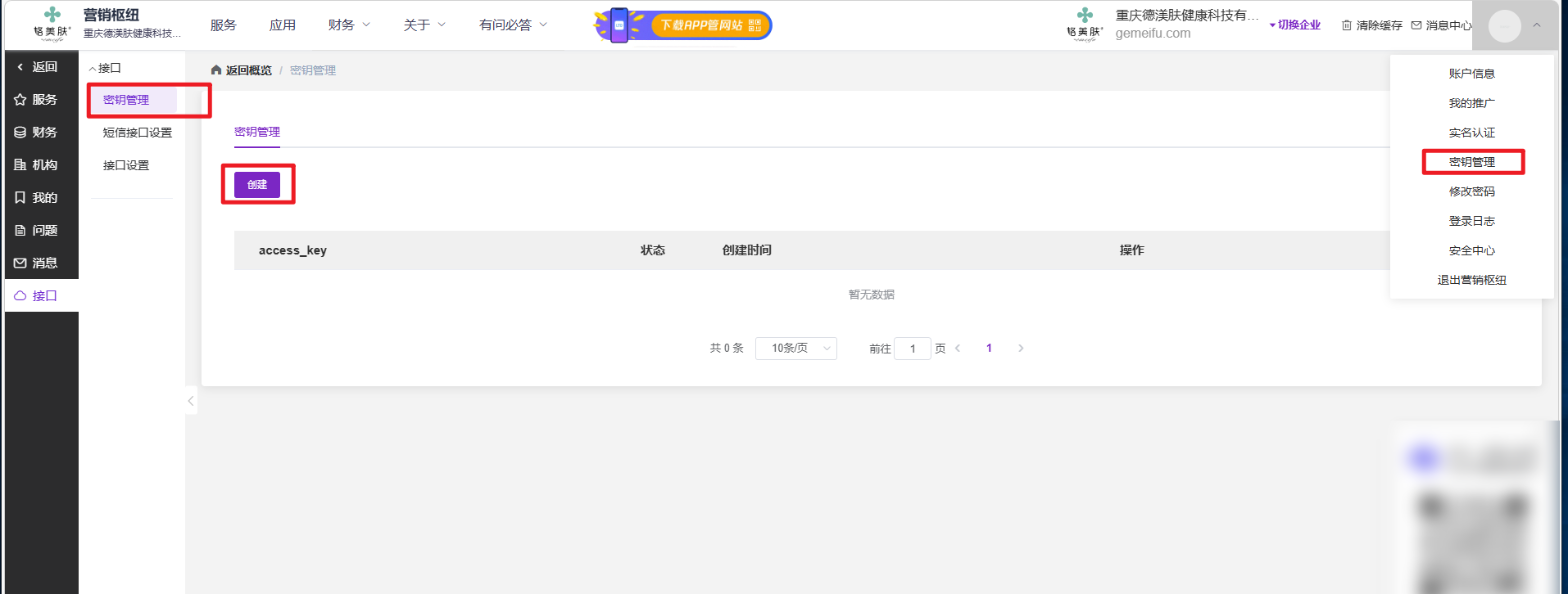This screenshot has width=1568, height=594.
Task: Open the 切换企业 dropdown
Action: point(1295,25)
